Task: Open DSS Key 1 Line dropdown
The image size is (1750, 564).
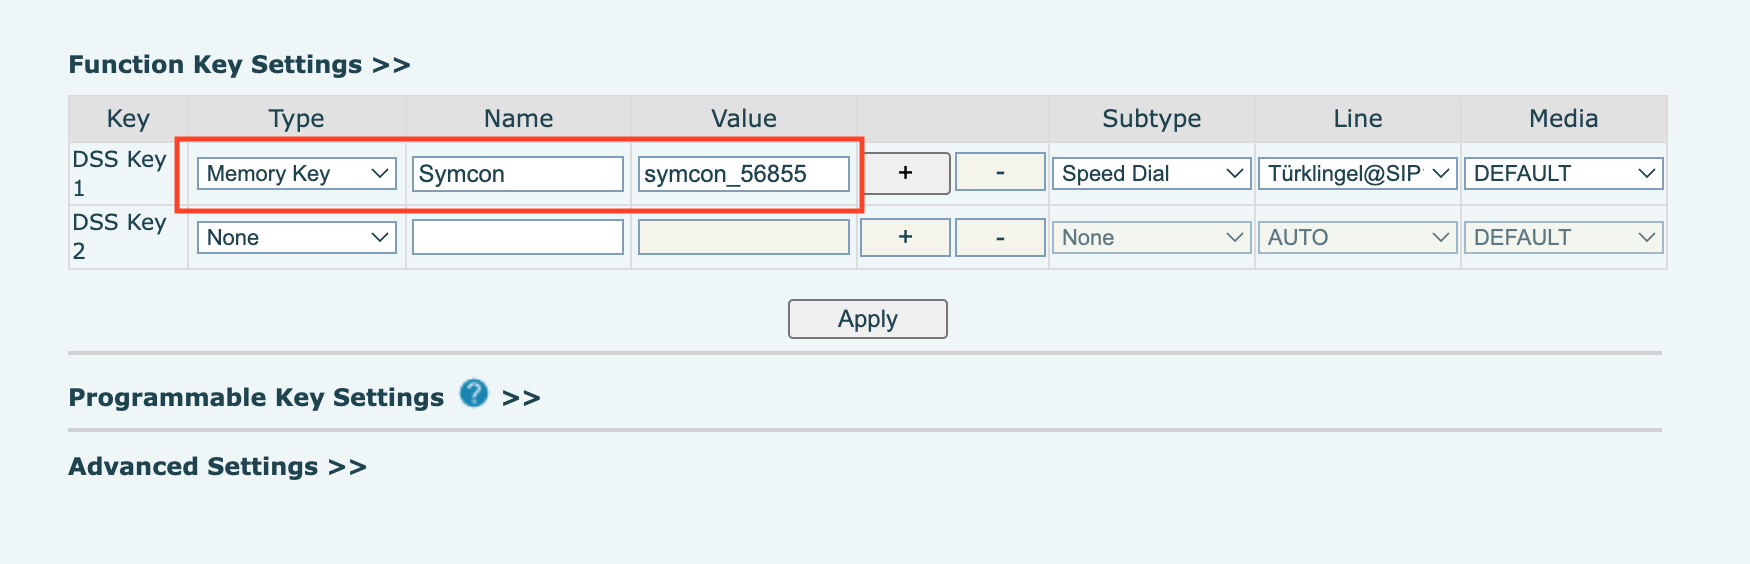Action: (x=1357, y=174)
